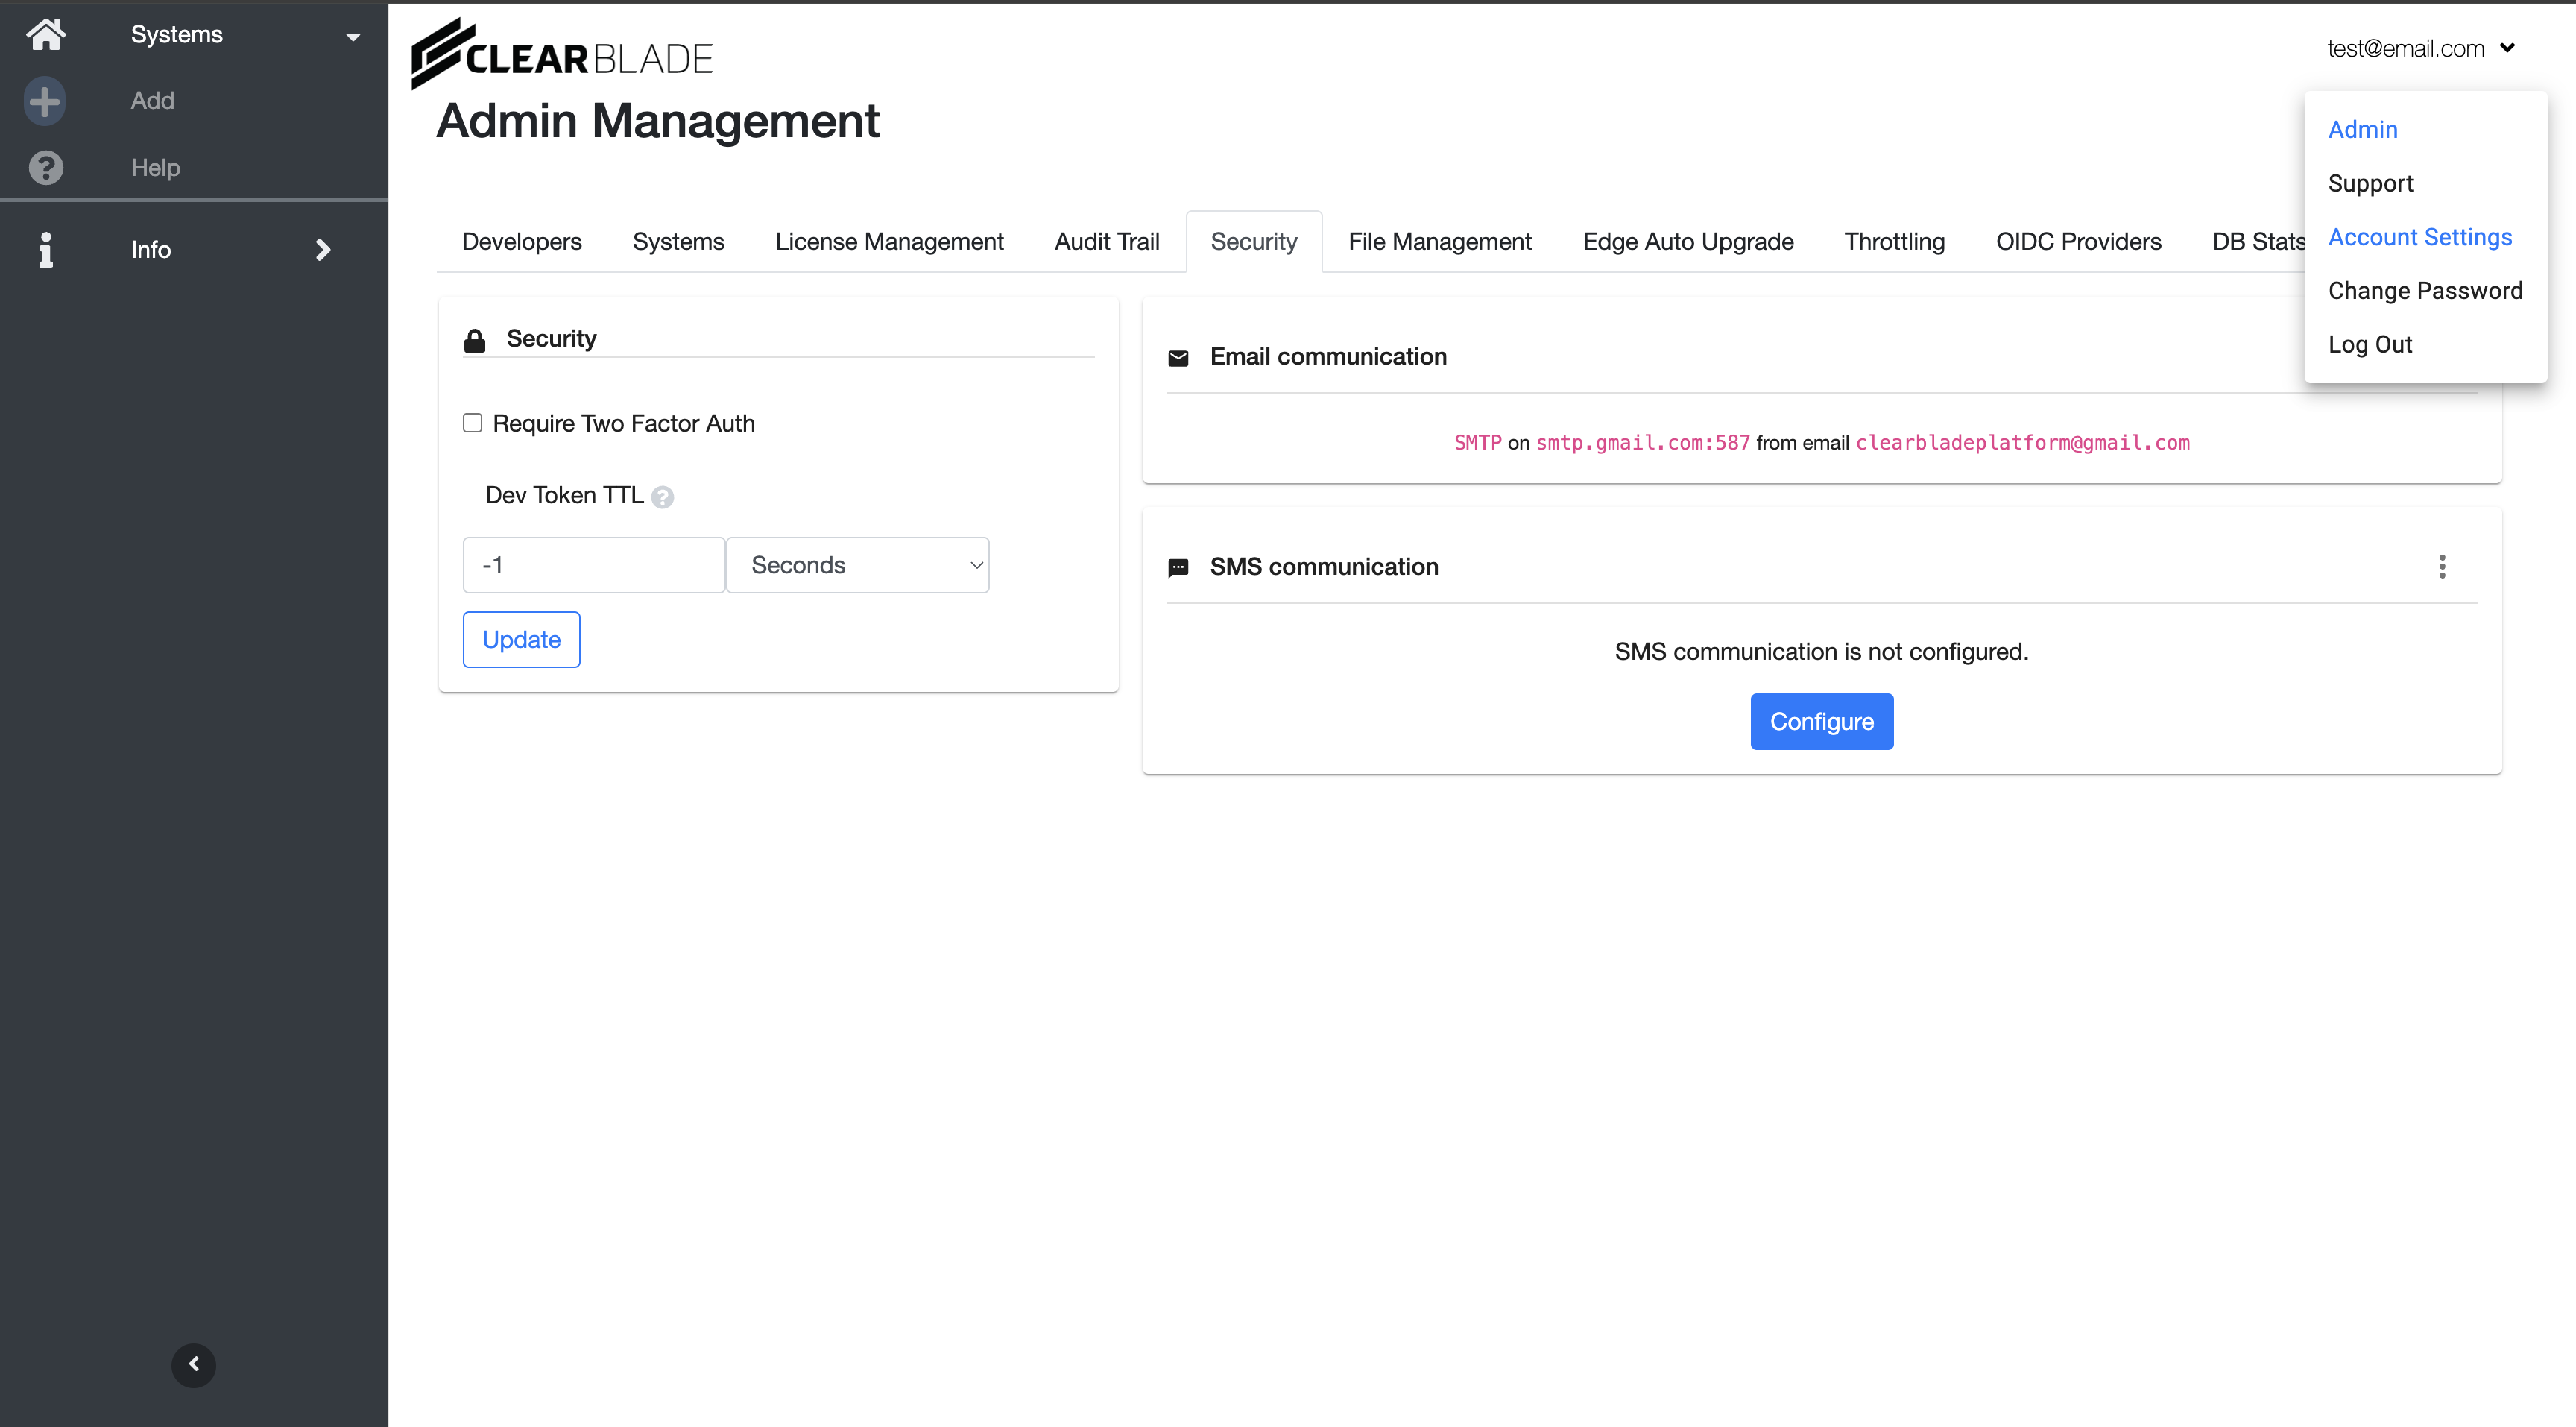This screenshot has width=2576, height=1427.
Task: Open the Seconds unit dropdown
Action: click(x=857, y=565)
